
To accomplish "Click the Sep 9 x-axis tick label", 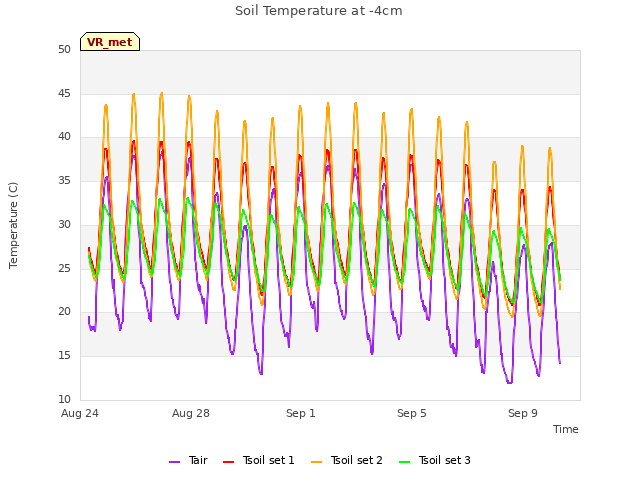I will click(523, 413).
